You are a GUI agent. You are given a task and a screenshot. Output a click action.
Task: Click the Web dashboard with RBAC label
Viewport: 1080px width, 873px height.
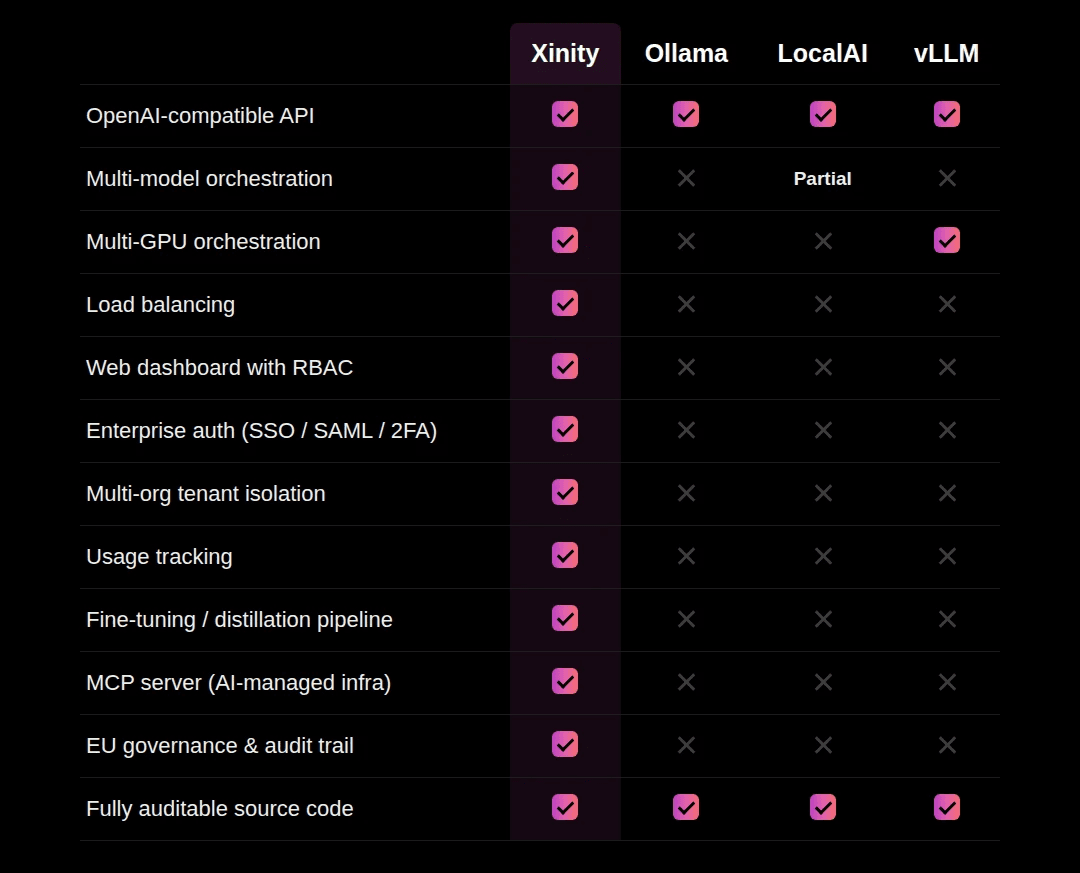(x=219, y=367)
